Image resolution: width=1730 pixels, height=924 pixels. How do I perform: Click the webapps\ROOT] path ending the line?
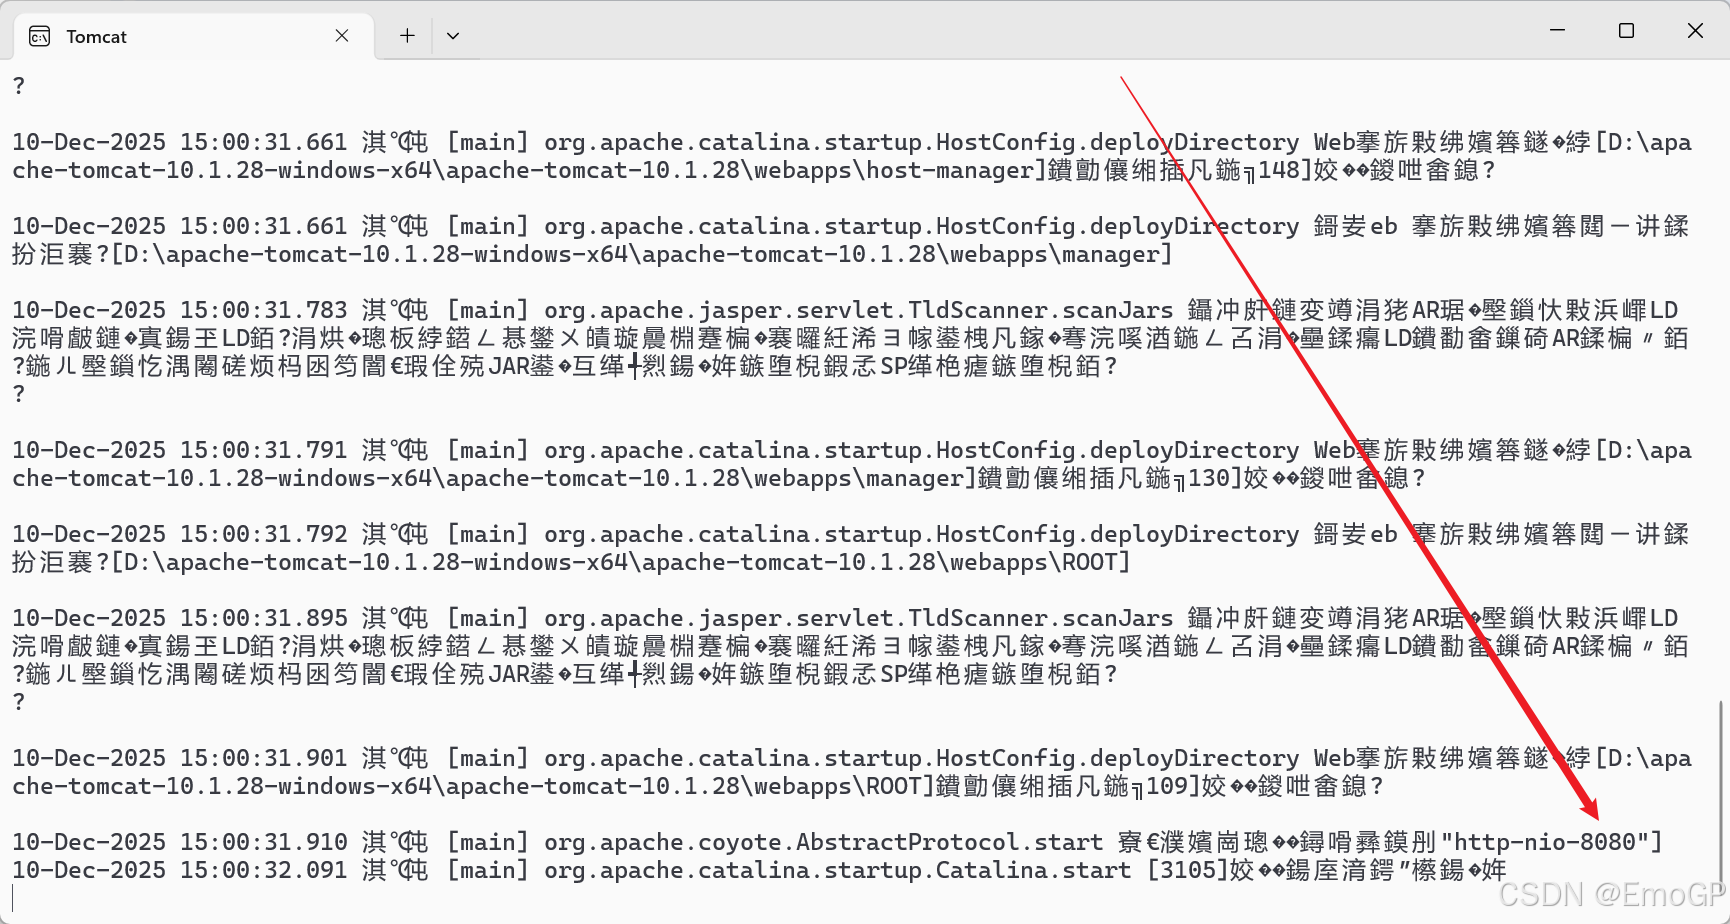pyautogui.click(x=1040, y=562)
